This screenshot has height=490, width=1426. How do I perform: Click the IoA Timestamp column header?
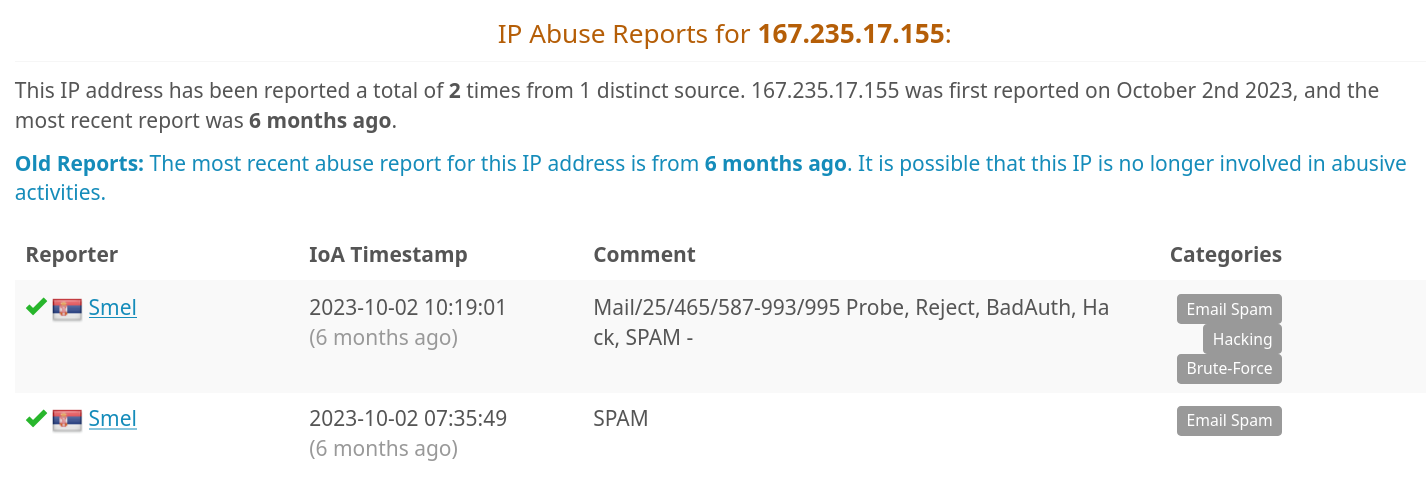click(x=388, y=255)
